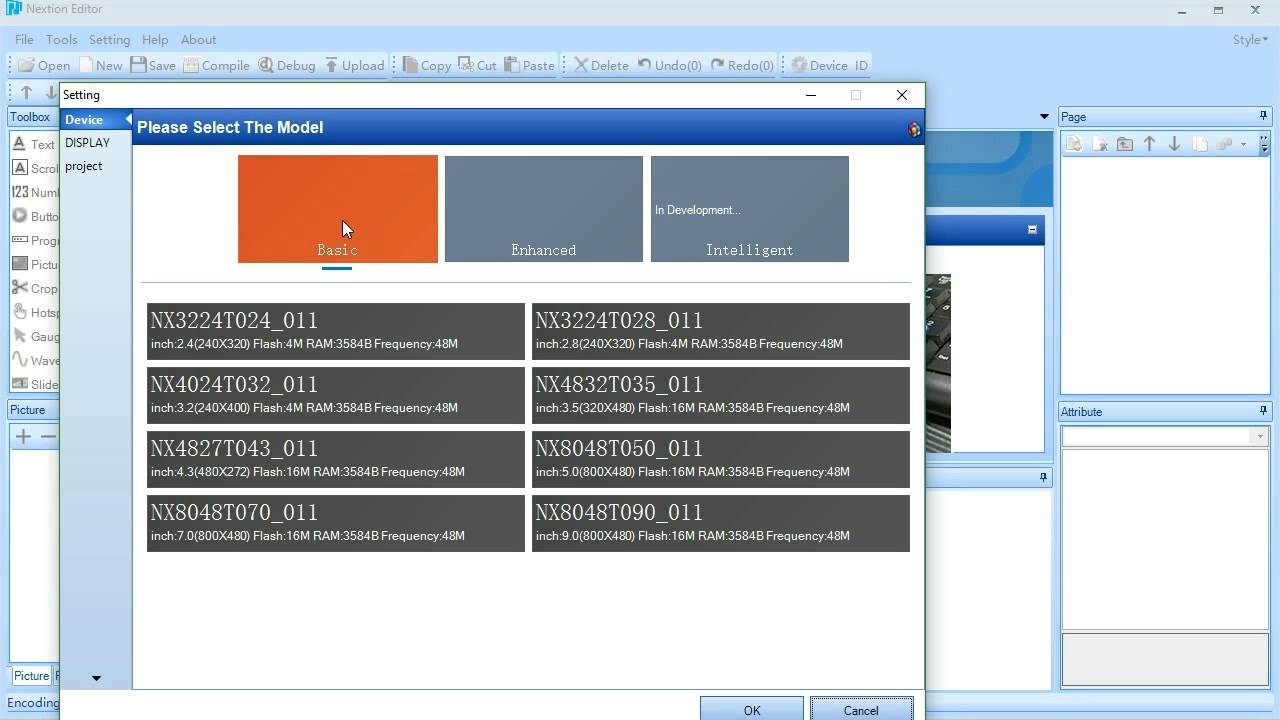Click the Cut toolbar icon

[x=477, y=65]
